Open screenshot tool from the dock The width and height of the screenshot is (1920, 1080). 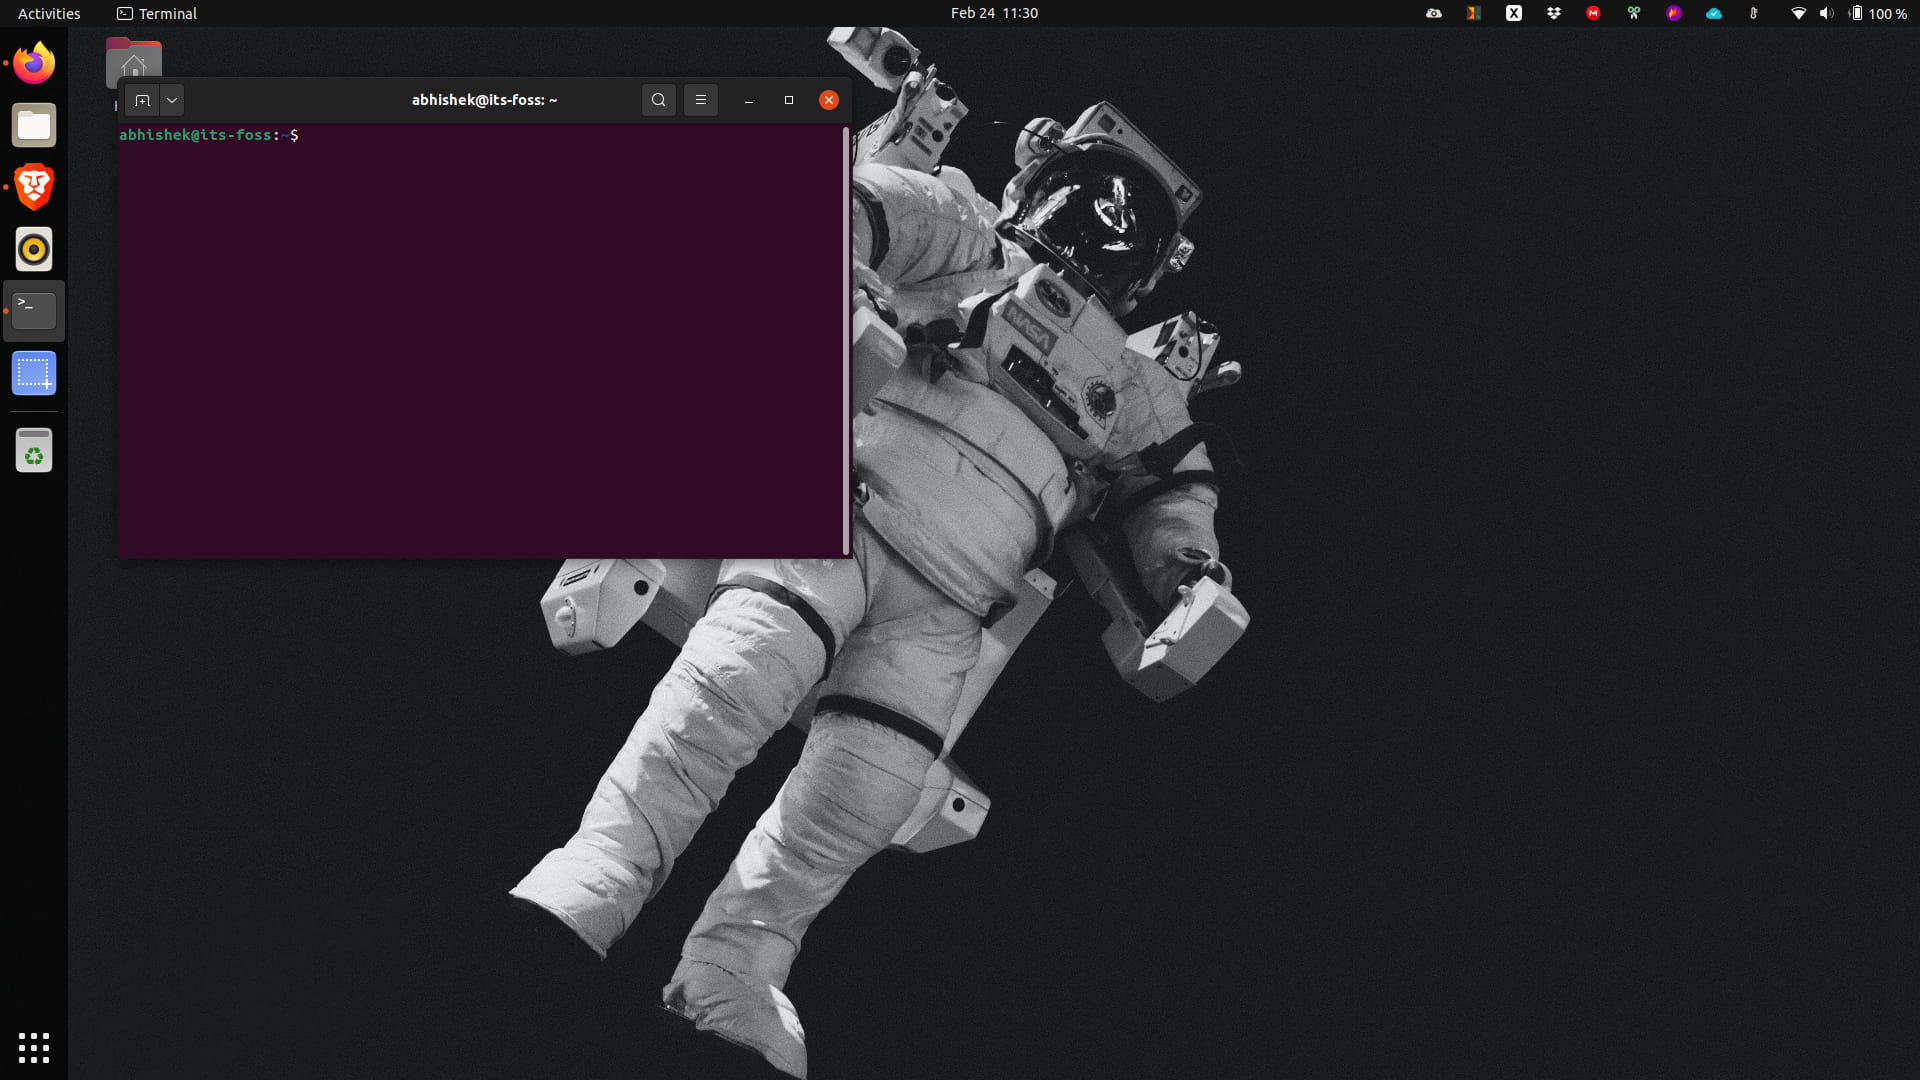34,373
